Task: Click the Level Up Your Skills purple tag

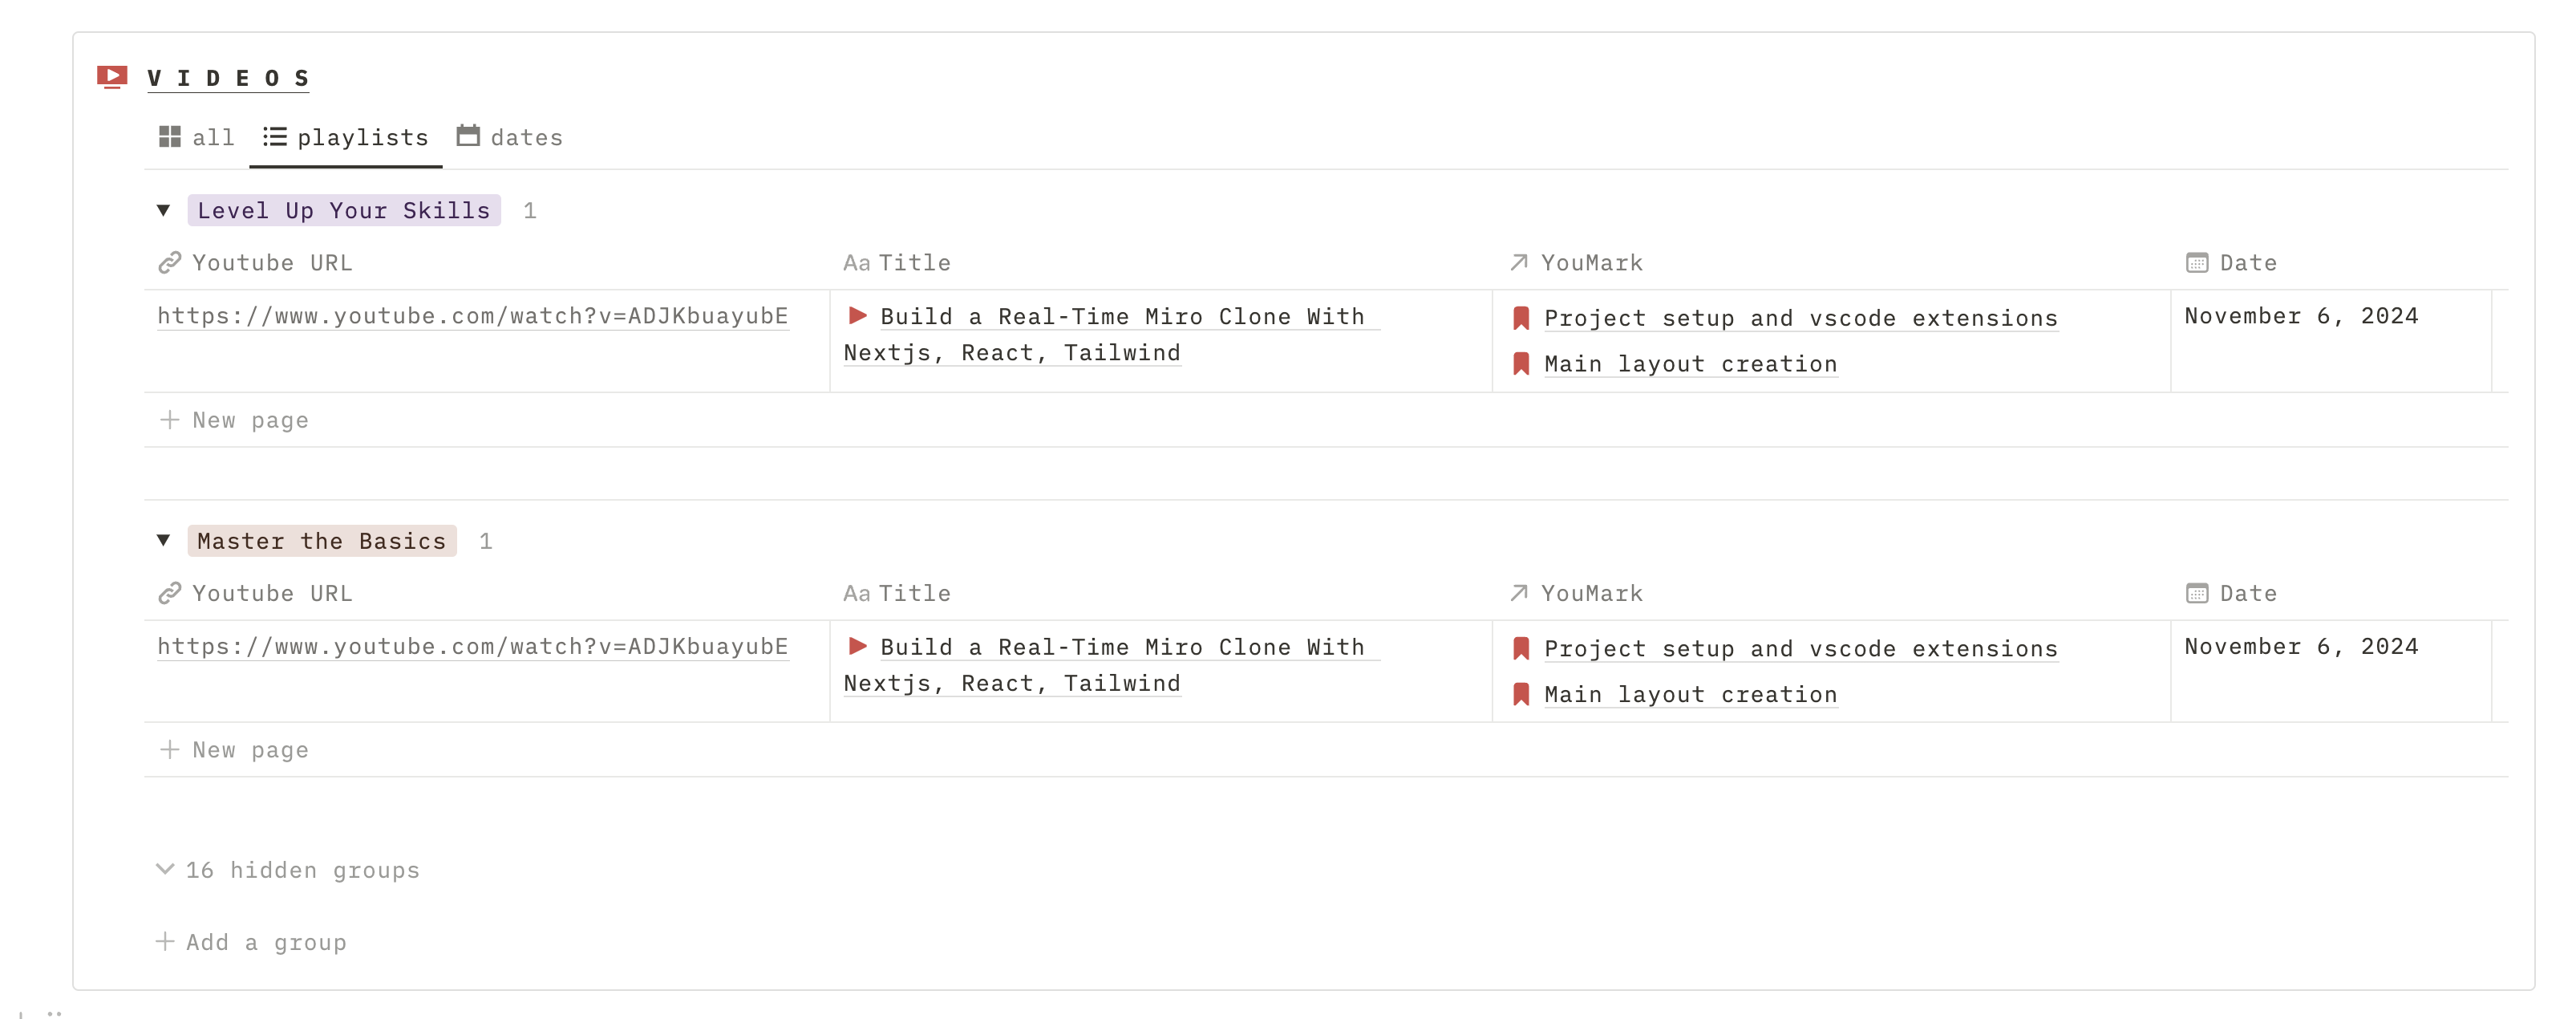Action: point(344,210)
